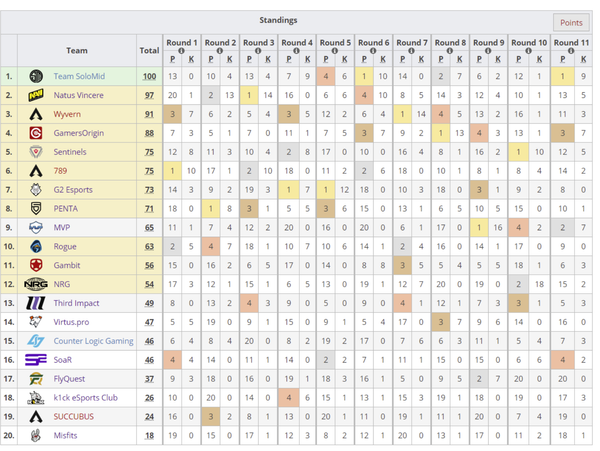
Task: Click the Sentinels logo icon
Action: 36,152
